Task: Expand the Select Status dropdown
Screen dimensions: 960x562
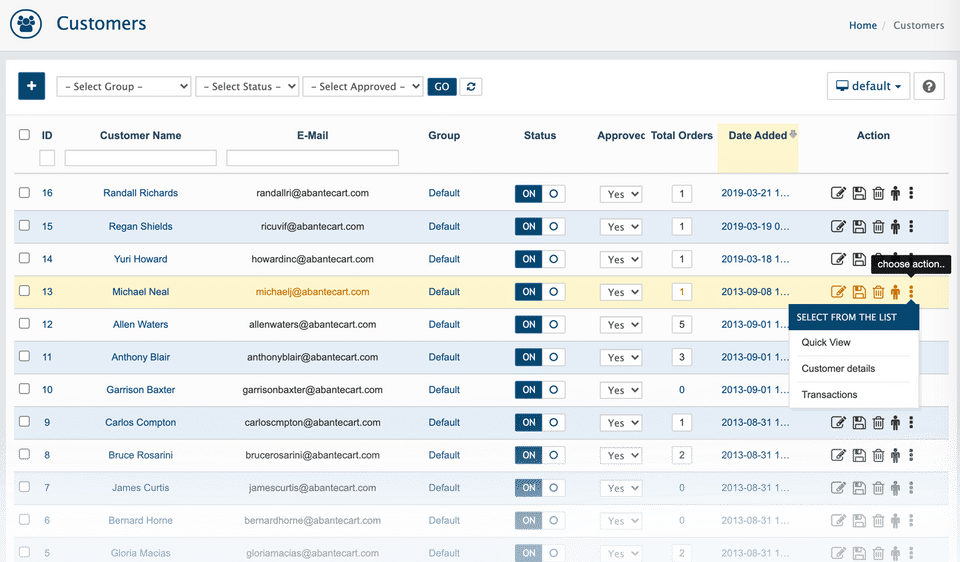Action: [247, 87]
